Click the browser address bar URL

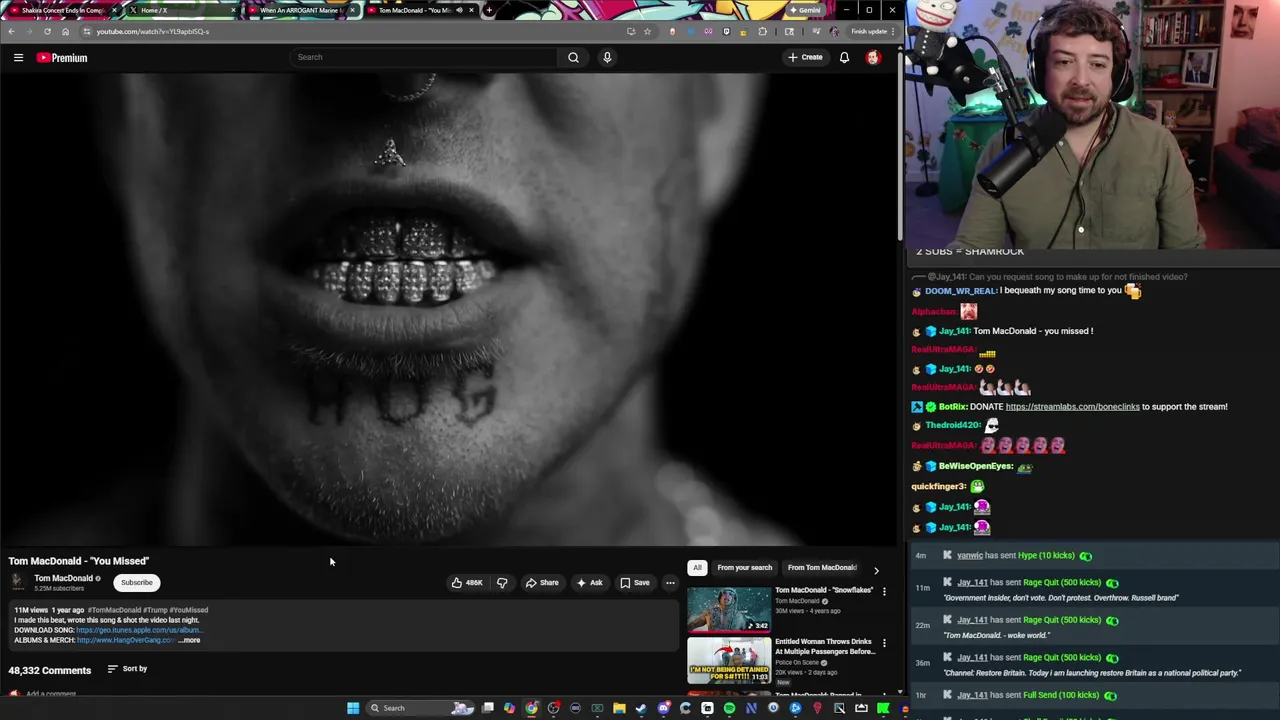tap(153, 31)
